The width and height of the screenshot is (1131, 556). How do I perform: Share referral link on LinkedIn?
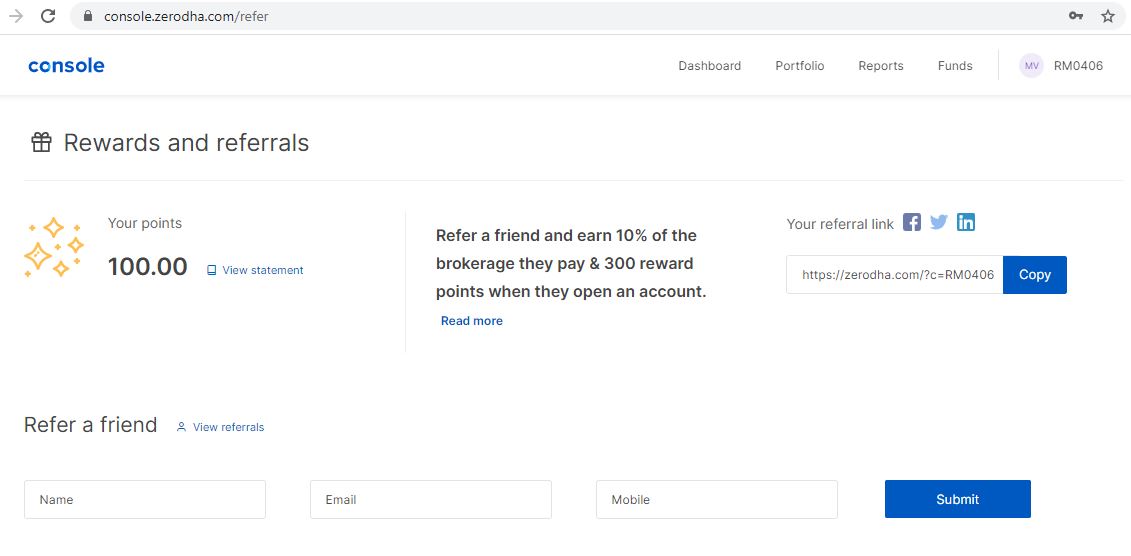pyautogui.click(x=966, y=222)
